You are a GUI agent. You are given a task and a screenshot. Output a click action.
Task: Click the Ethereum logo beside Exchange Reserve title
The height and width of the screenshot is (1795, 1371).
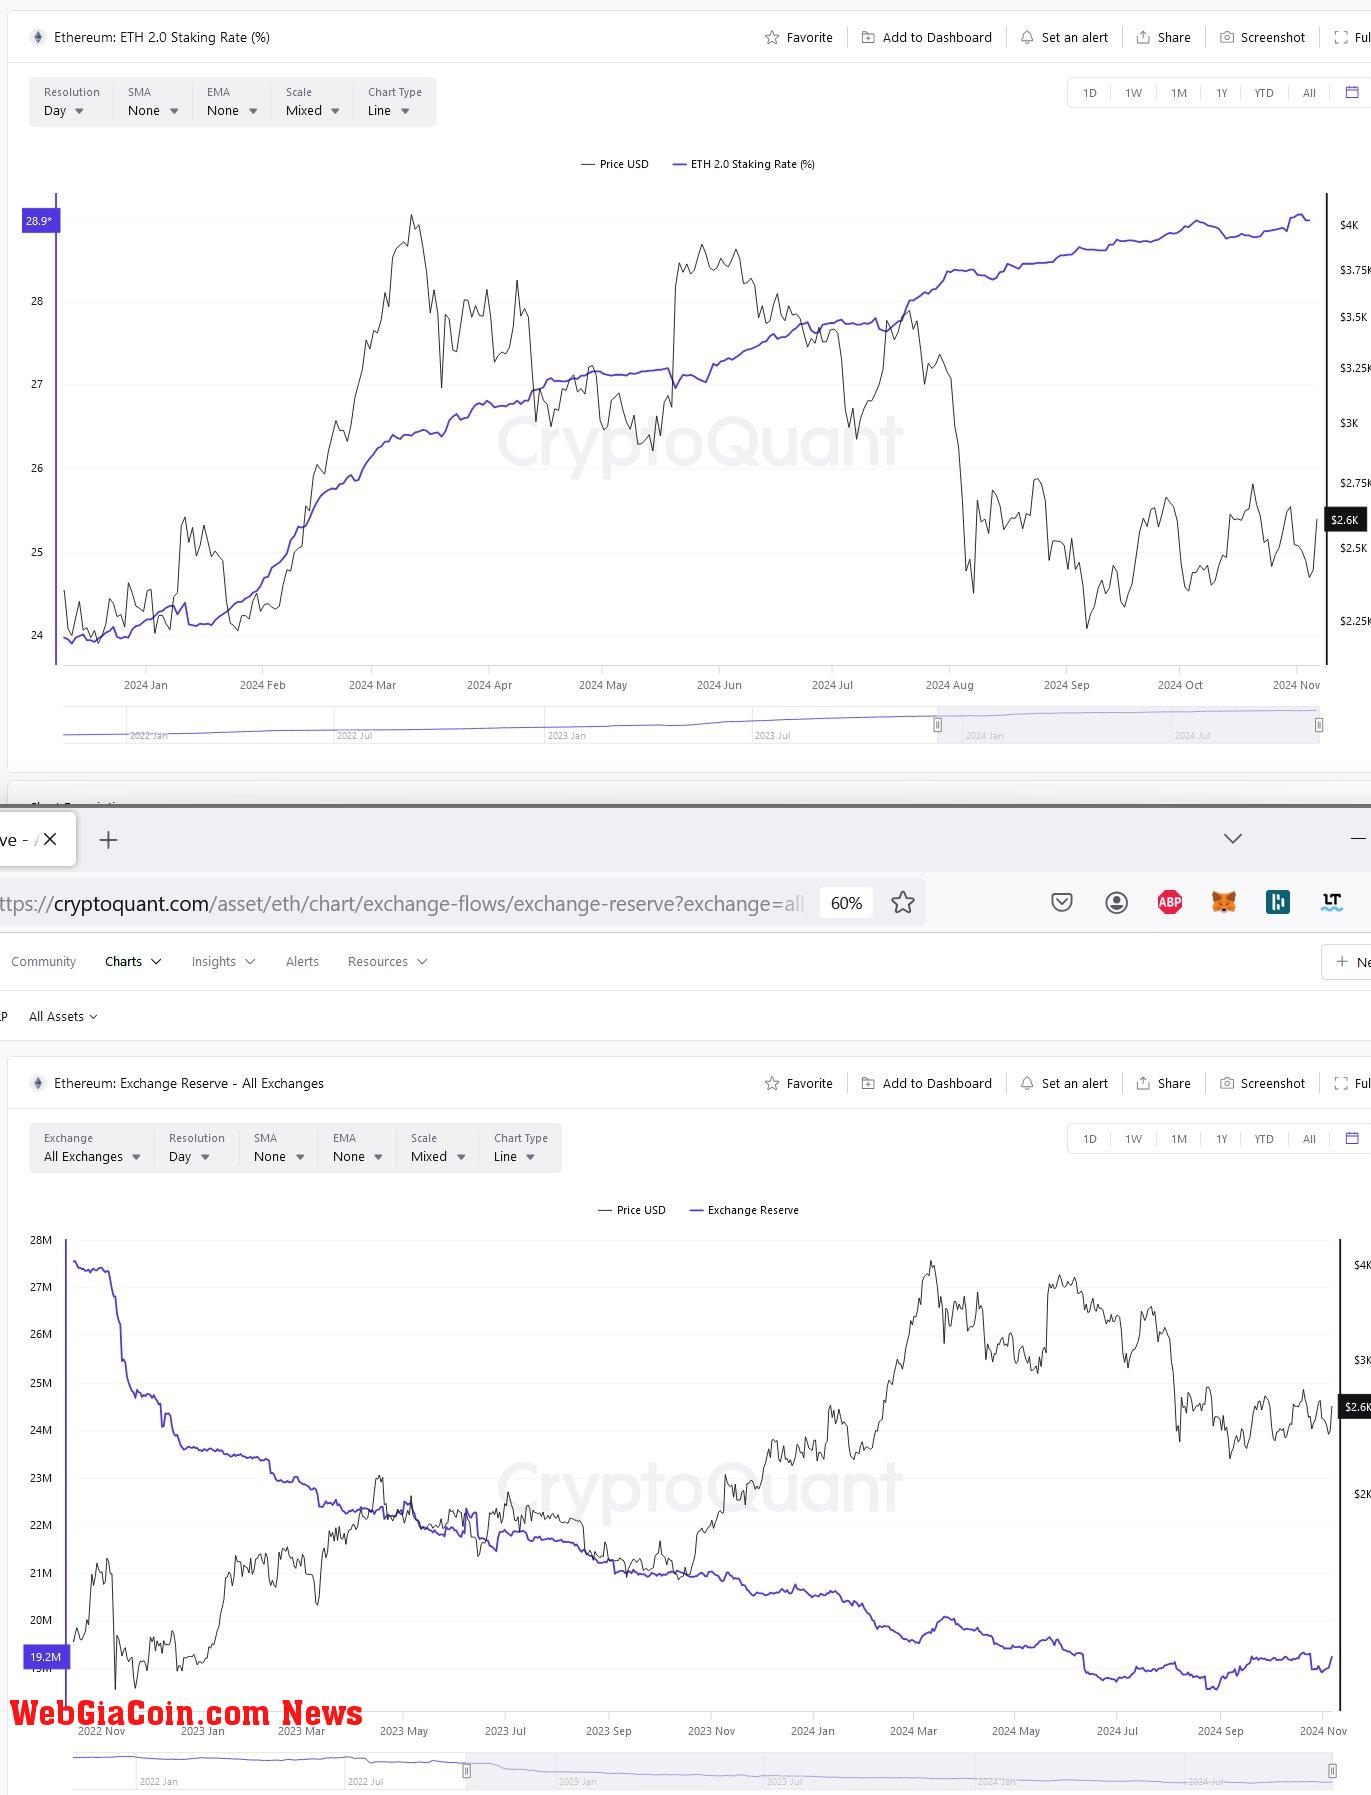coord(38,1083)
